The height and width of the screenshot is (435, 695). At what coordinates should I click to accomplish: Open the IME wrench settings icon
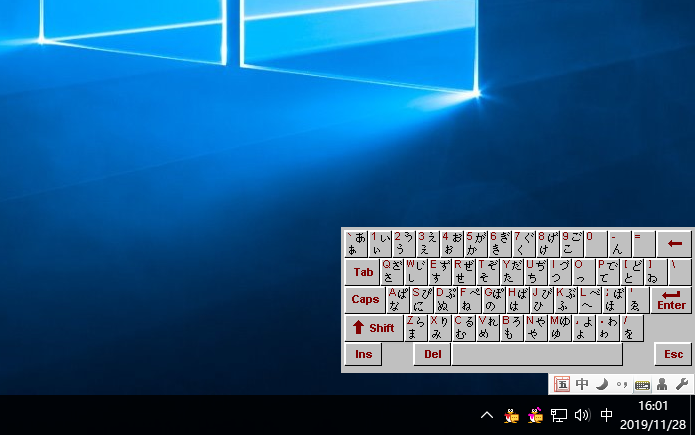[681, 384]
